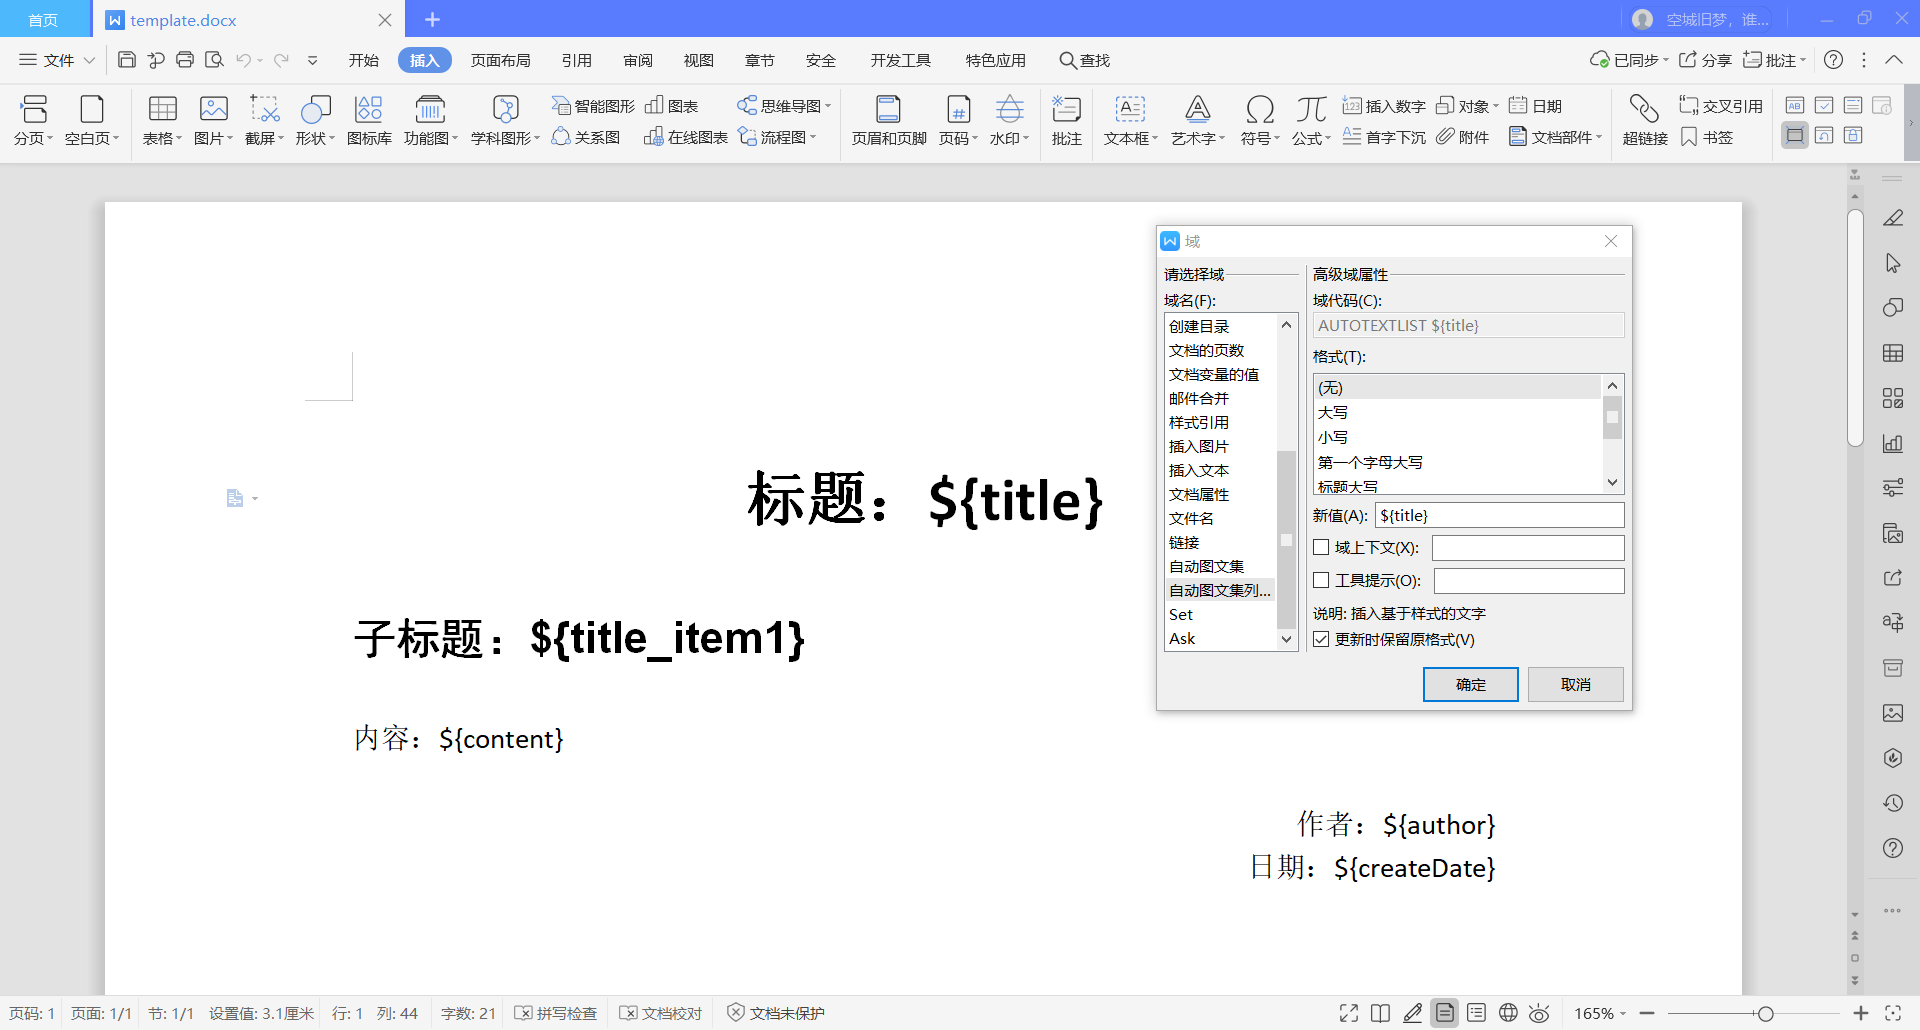1920x1030 pixels.
Task: Expand the 已同步 sync status dropdown
Action: point(1666,60)
